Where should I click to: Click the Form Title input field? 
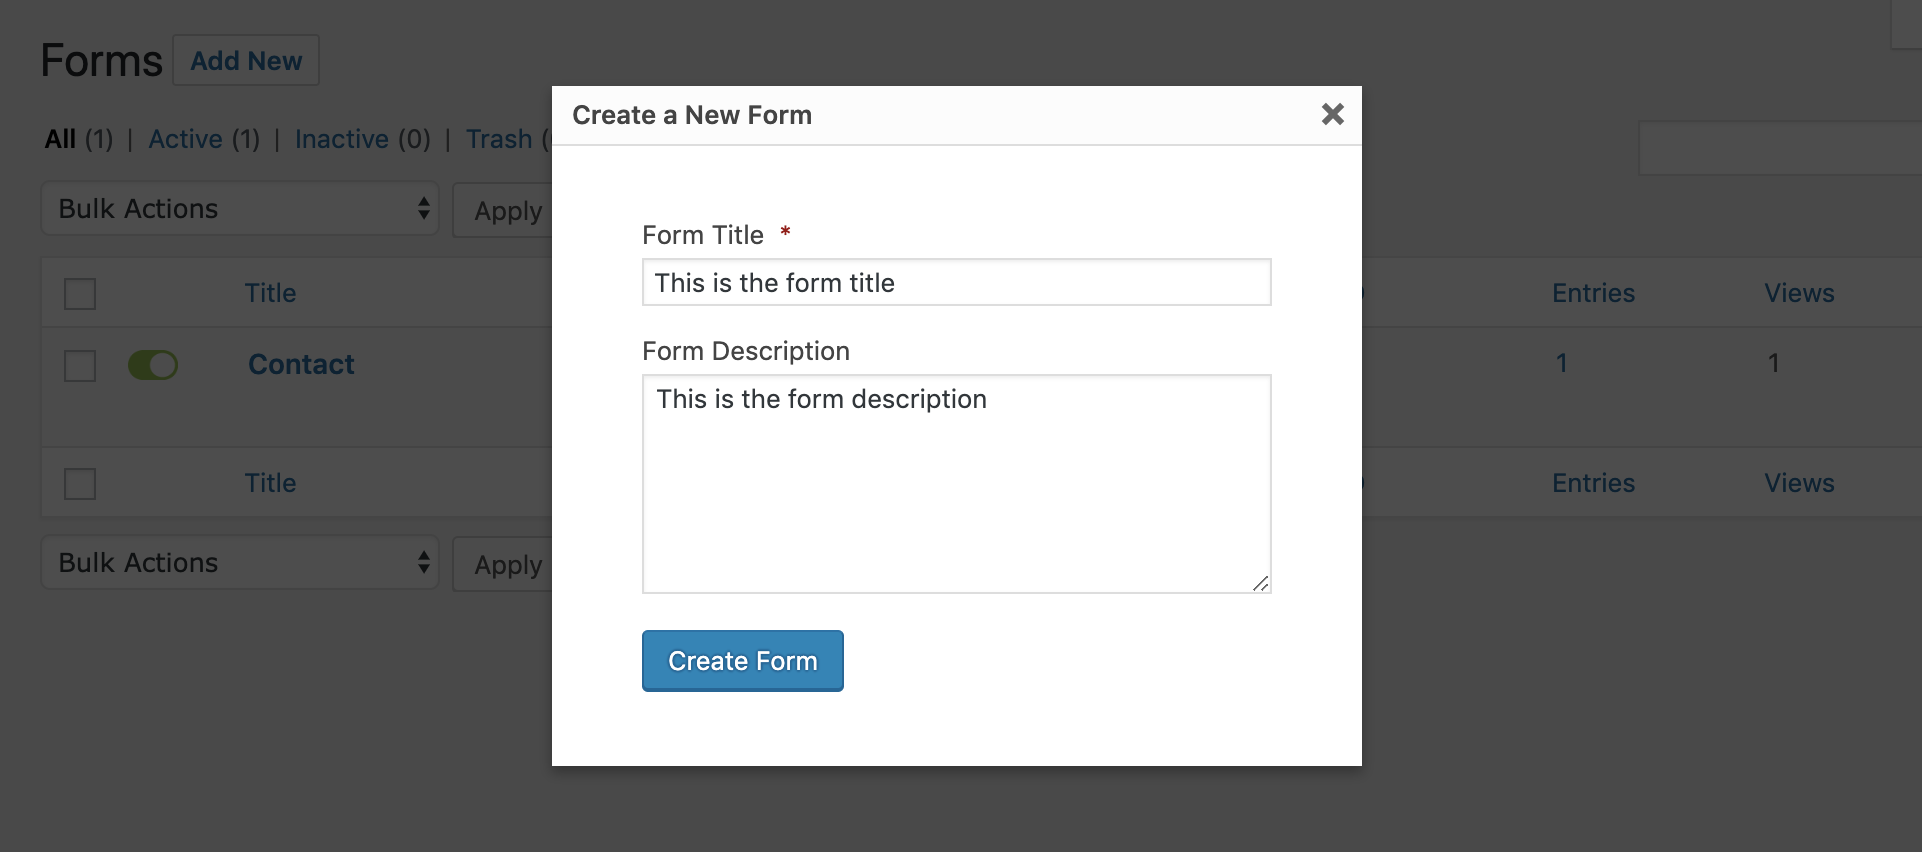coord(956,283)
